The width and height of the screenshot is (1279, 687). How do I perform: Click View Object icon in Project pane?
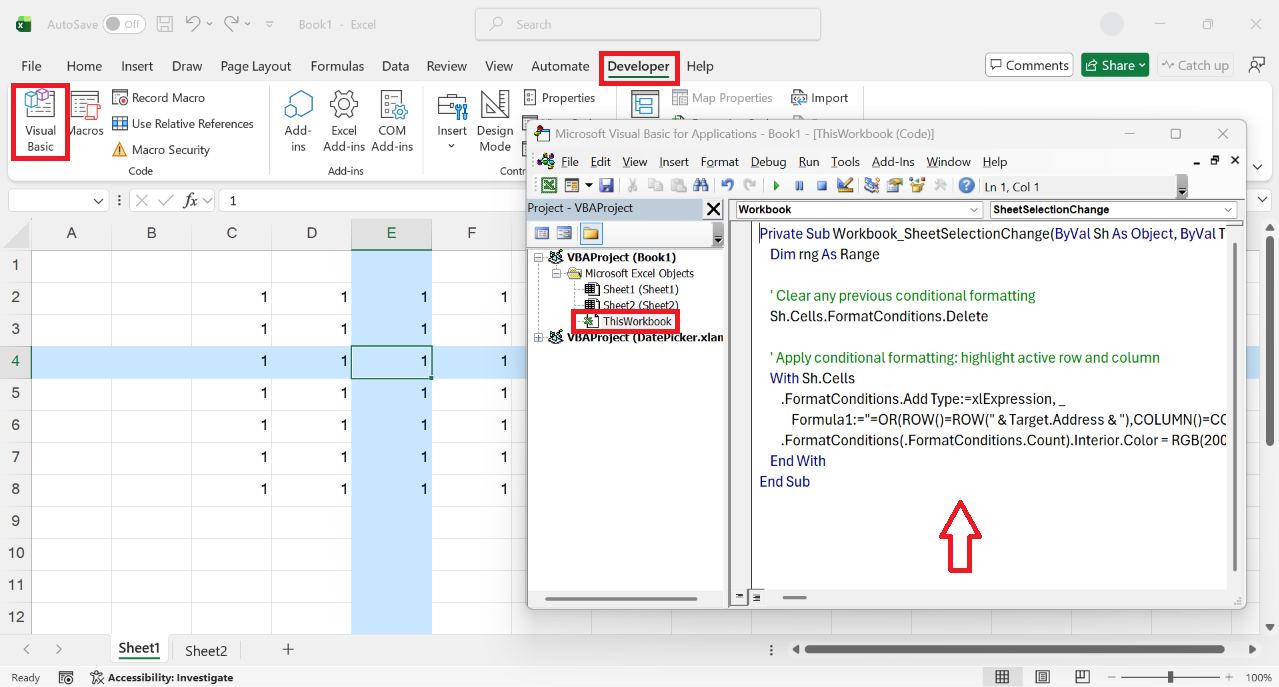565,233
